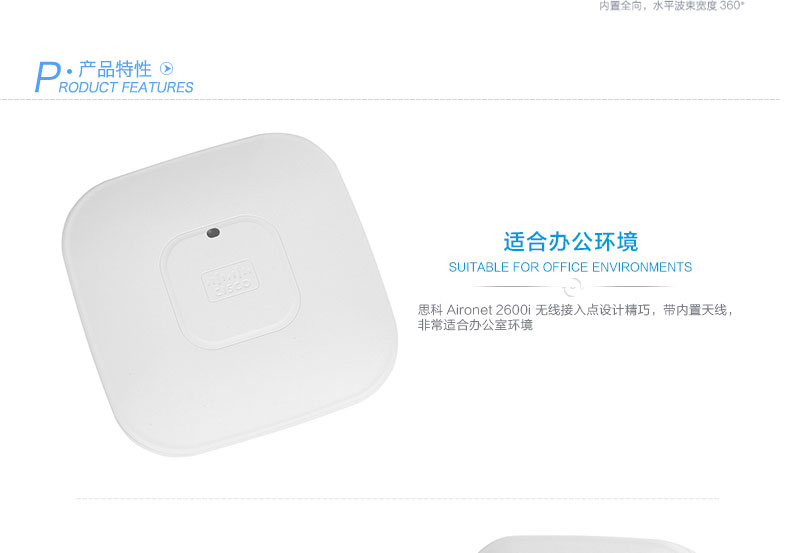Click the Aironet 2600i model name

[x=489, y=310]
